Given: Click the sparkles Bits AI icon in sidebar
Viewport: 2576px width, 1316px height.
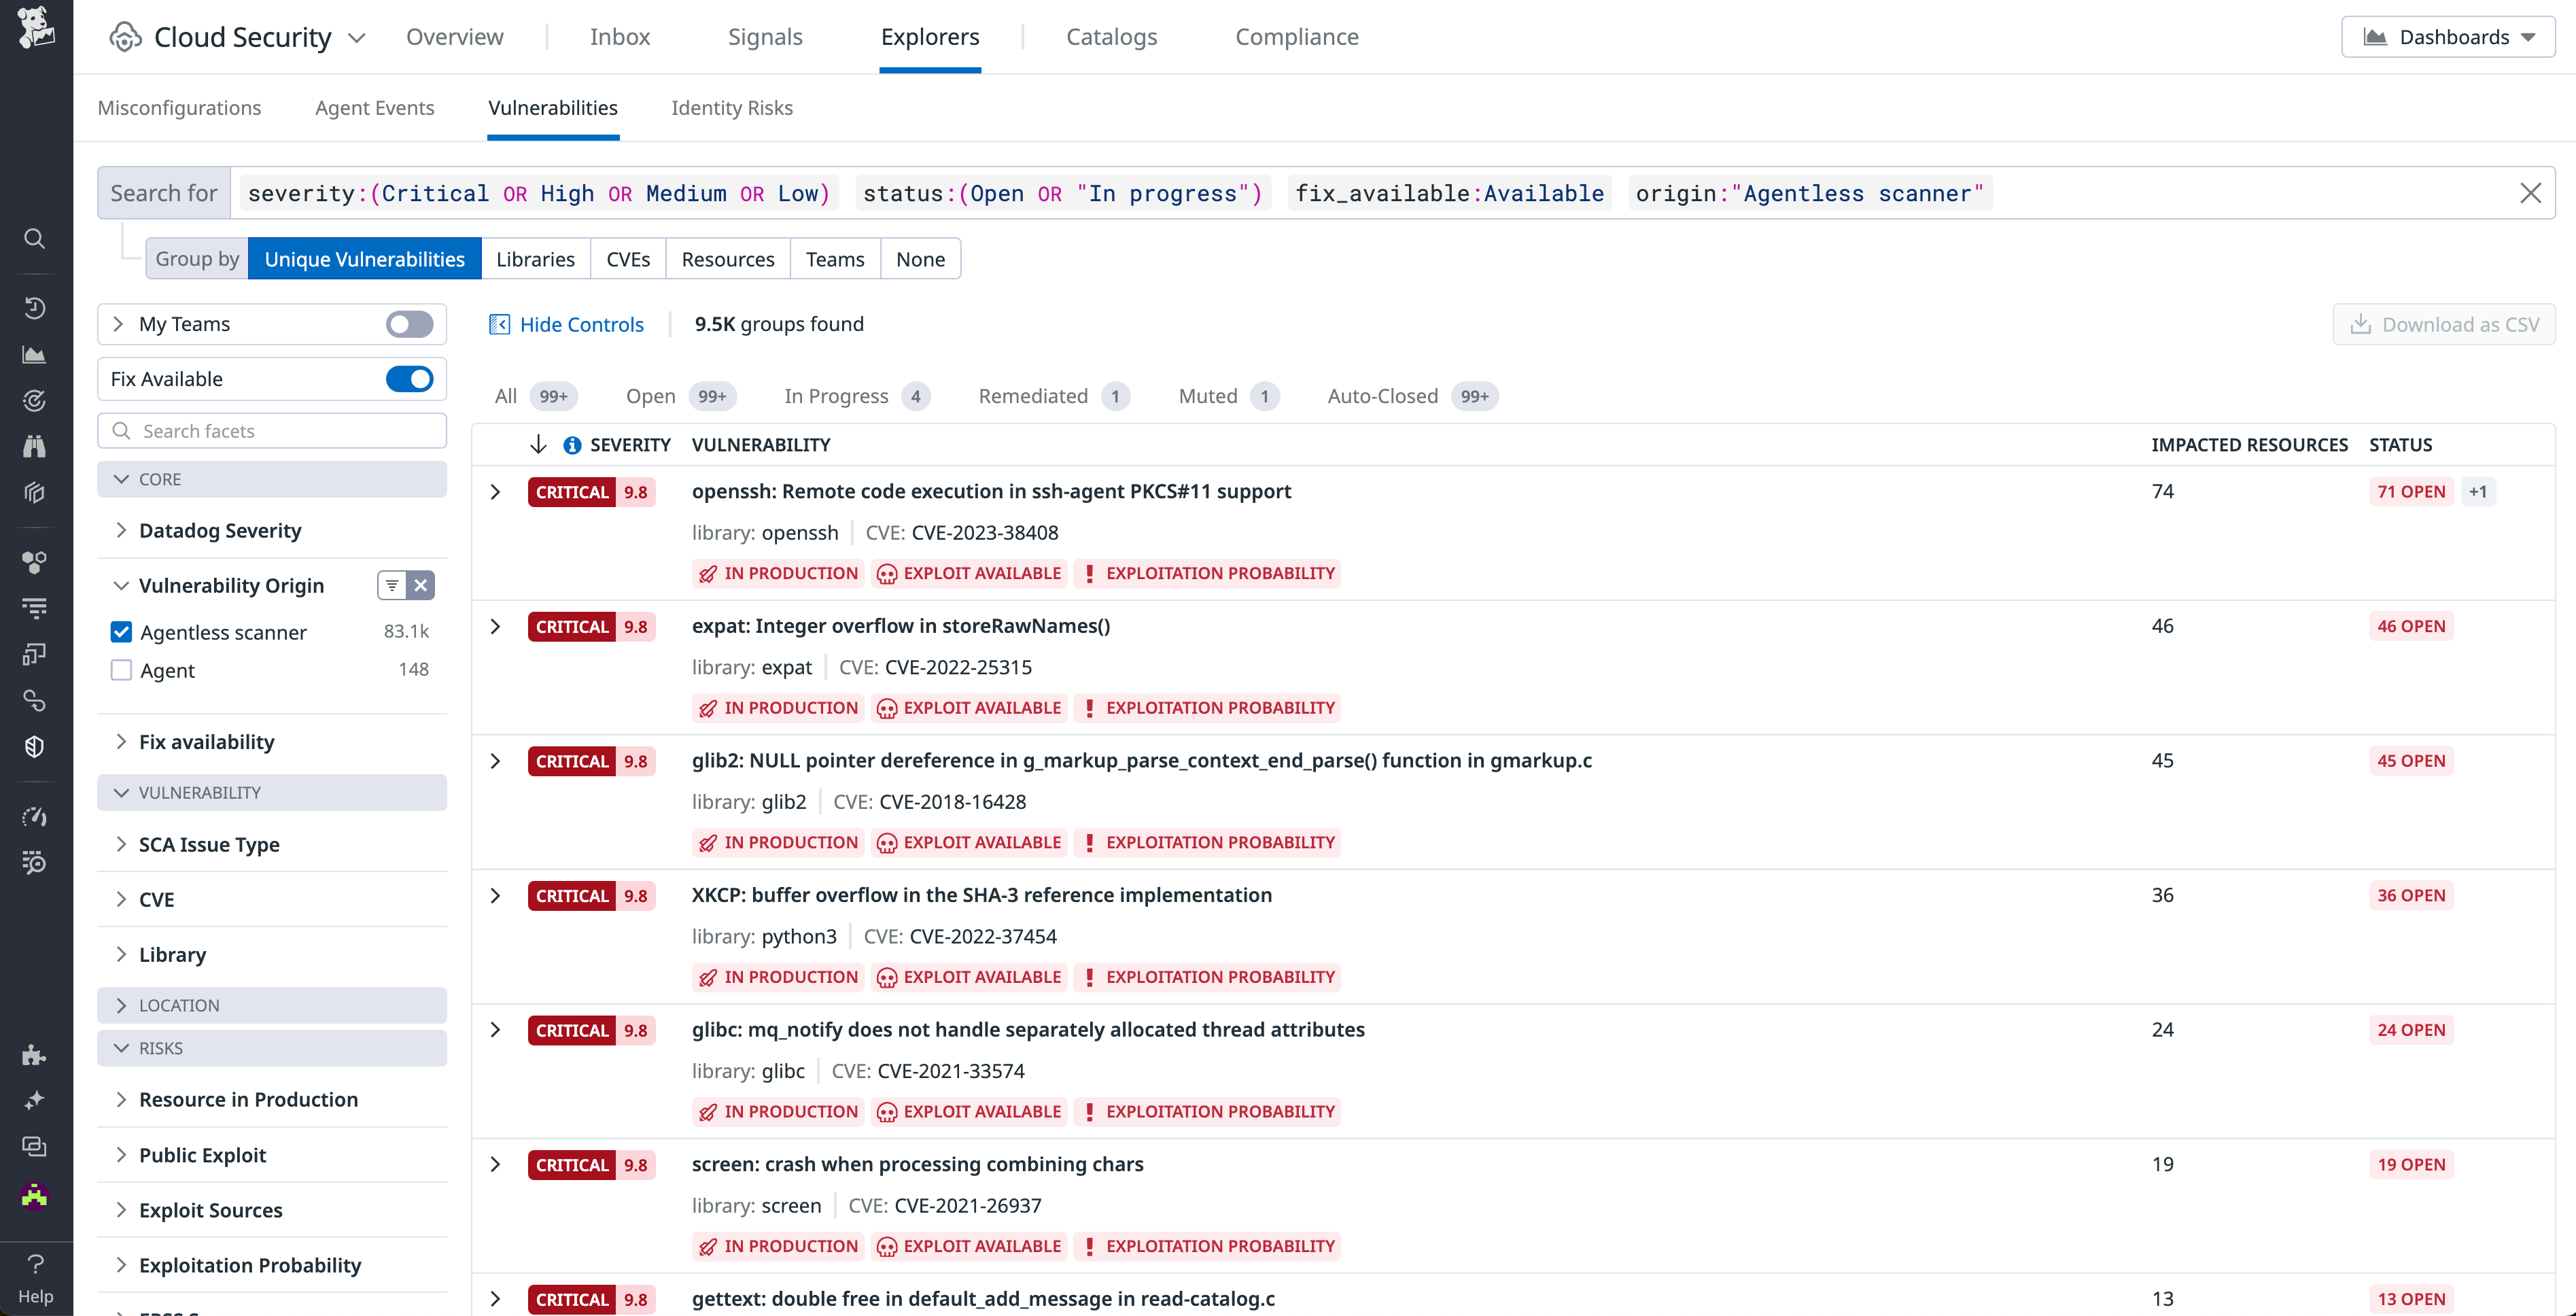Looking at the screenshot, I should 35,1099.
